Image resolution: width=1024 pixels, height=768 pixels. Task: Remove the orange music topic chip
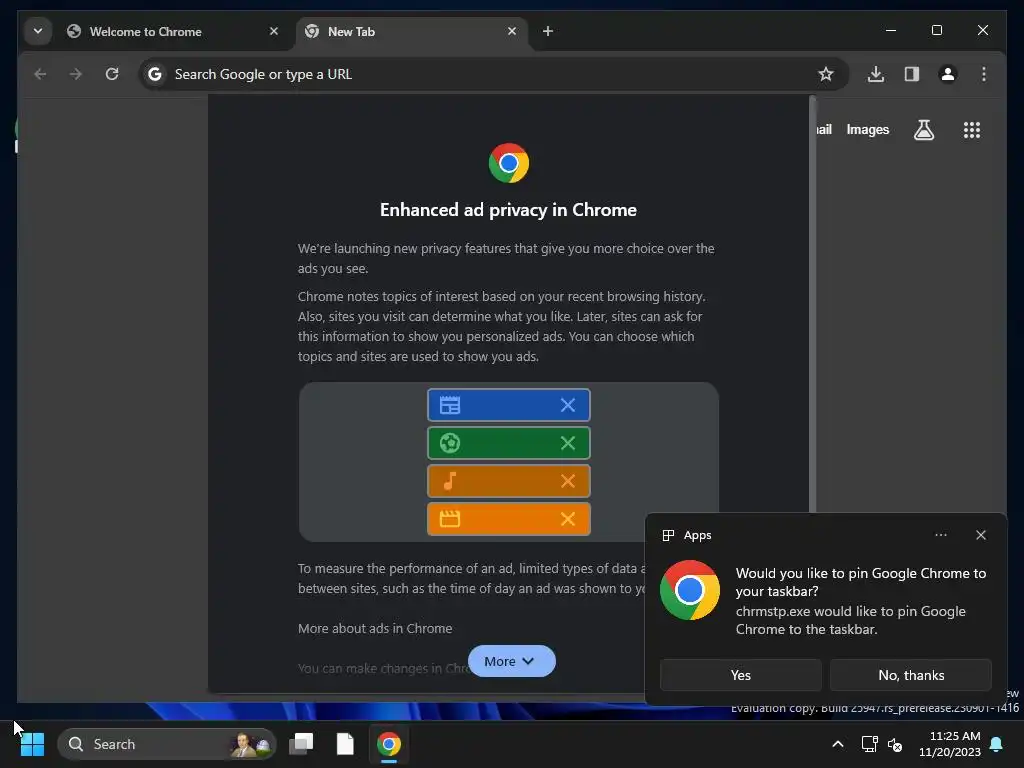point(568,481)
